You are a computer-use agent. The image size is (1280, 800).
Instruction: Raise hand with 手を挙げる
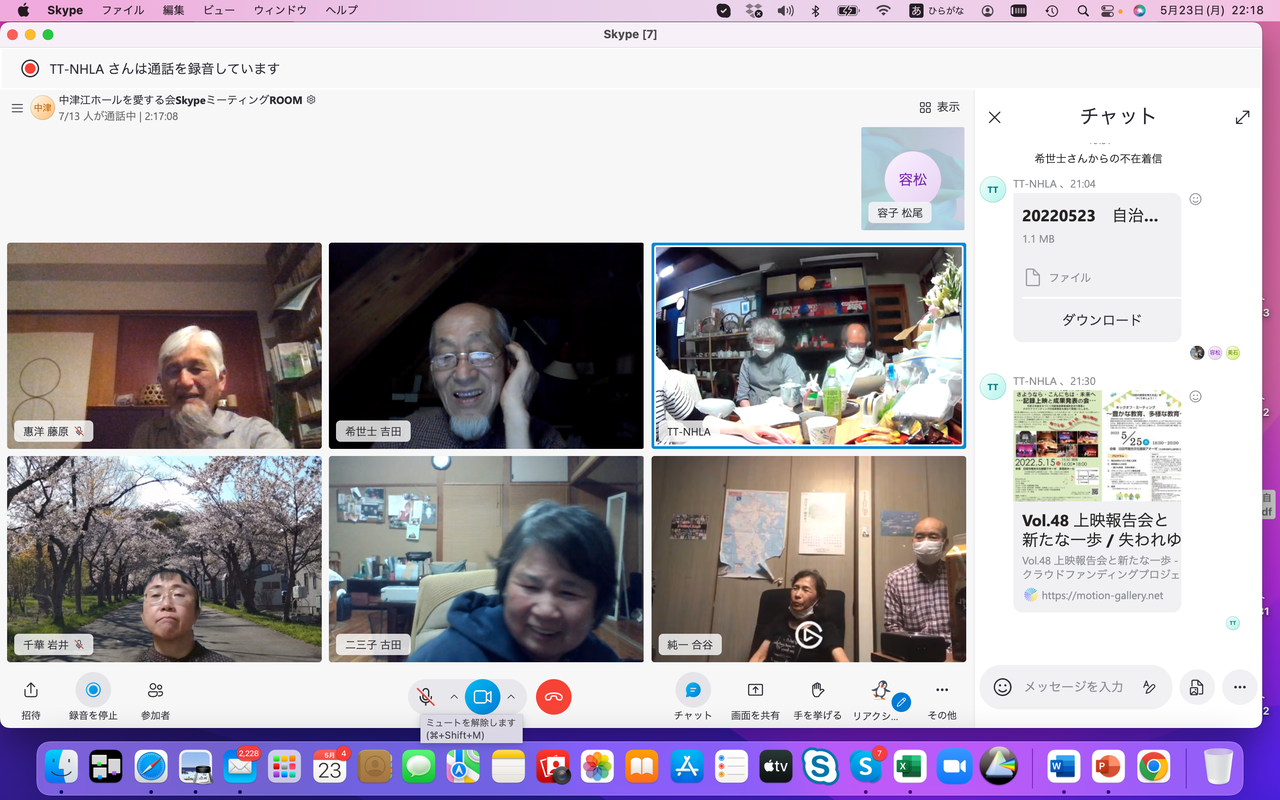(x=817, y=690)
